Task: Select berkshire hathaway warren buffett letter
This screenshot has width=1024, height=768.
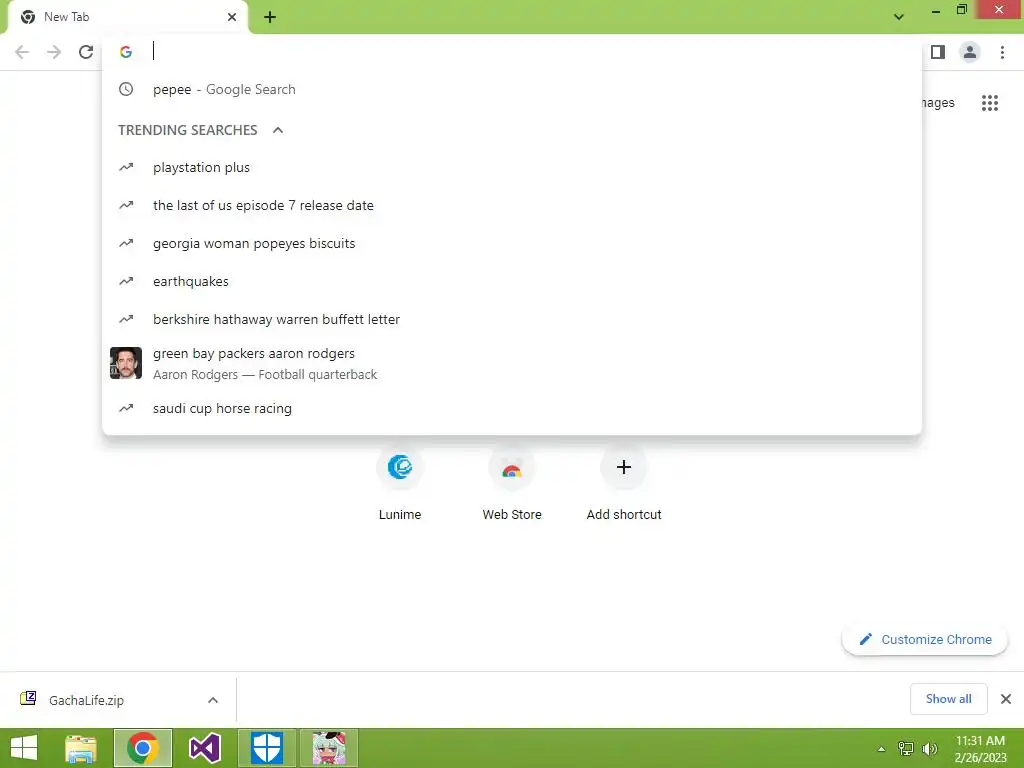Action: coord(512,319)
